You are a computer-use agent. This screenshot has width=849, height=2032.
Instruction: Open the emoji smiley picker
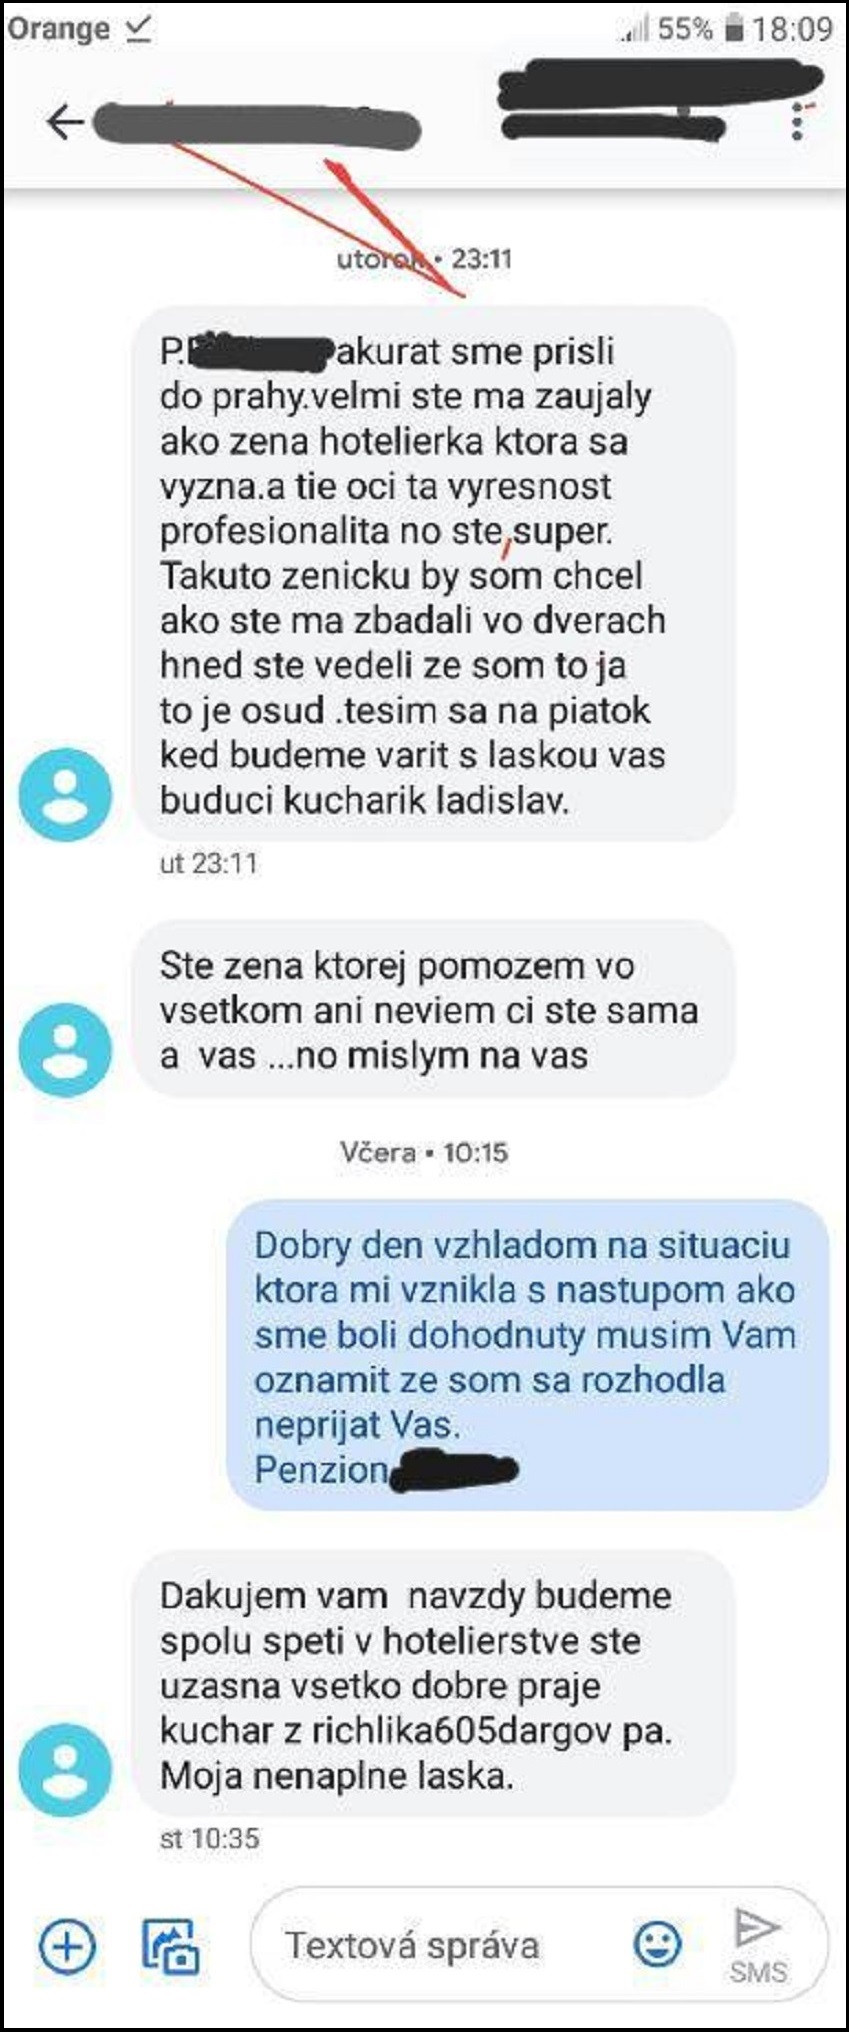pos(658,1944)
